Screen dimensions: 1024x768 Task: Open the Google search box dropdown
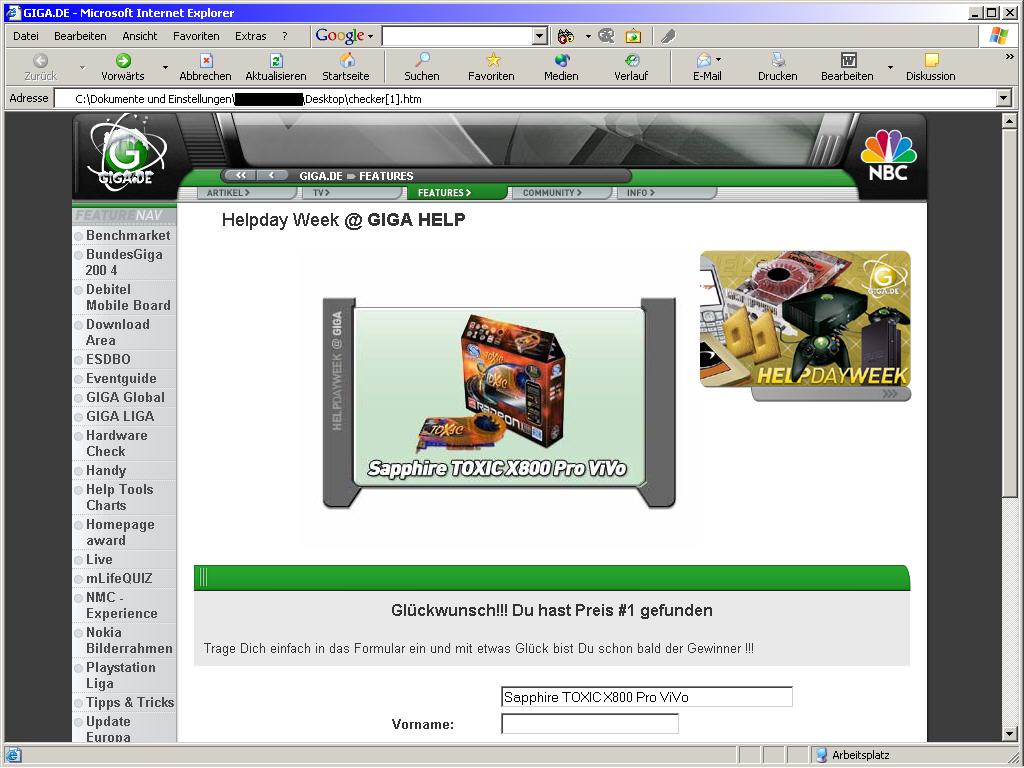point(539,37)
